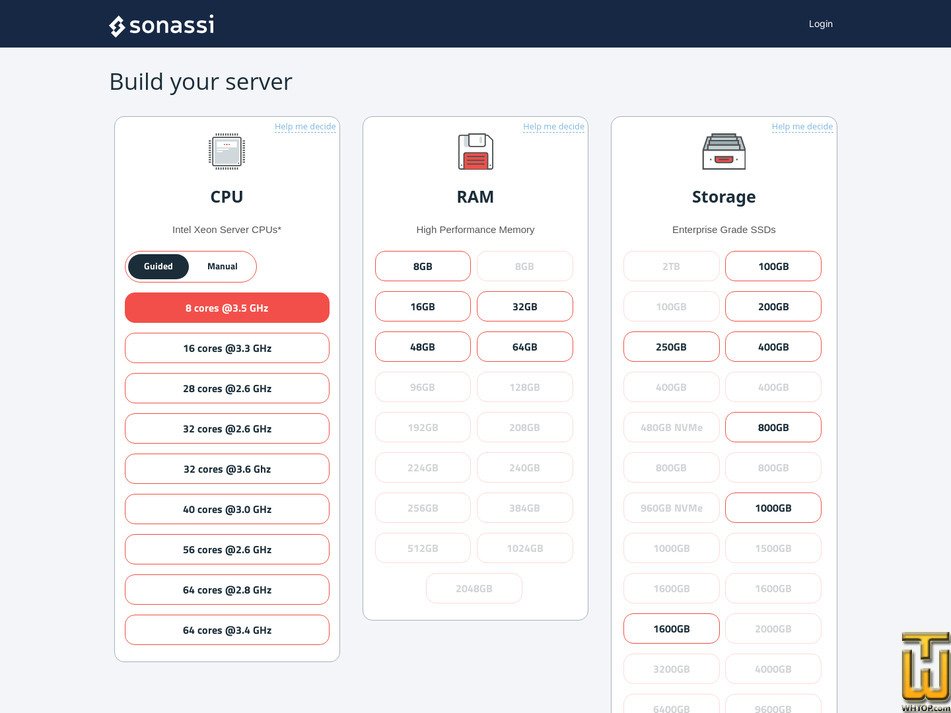
Task: Open Help me decide for RAM
Action: pyautogui.click(x=554, y=127)
